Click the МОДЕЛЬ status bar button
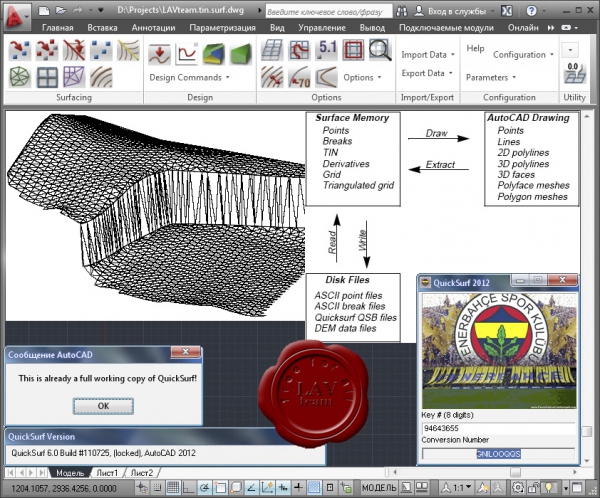Screen dimensions: 600x498 [379, 488]
